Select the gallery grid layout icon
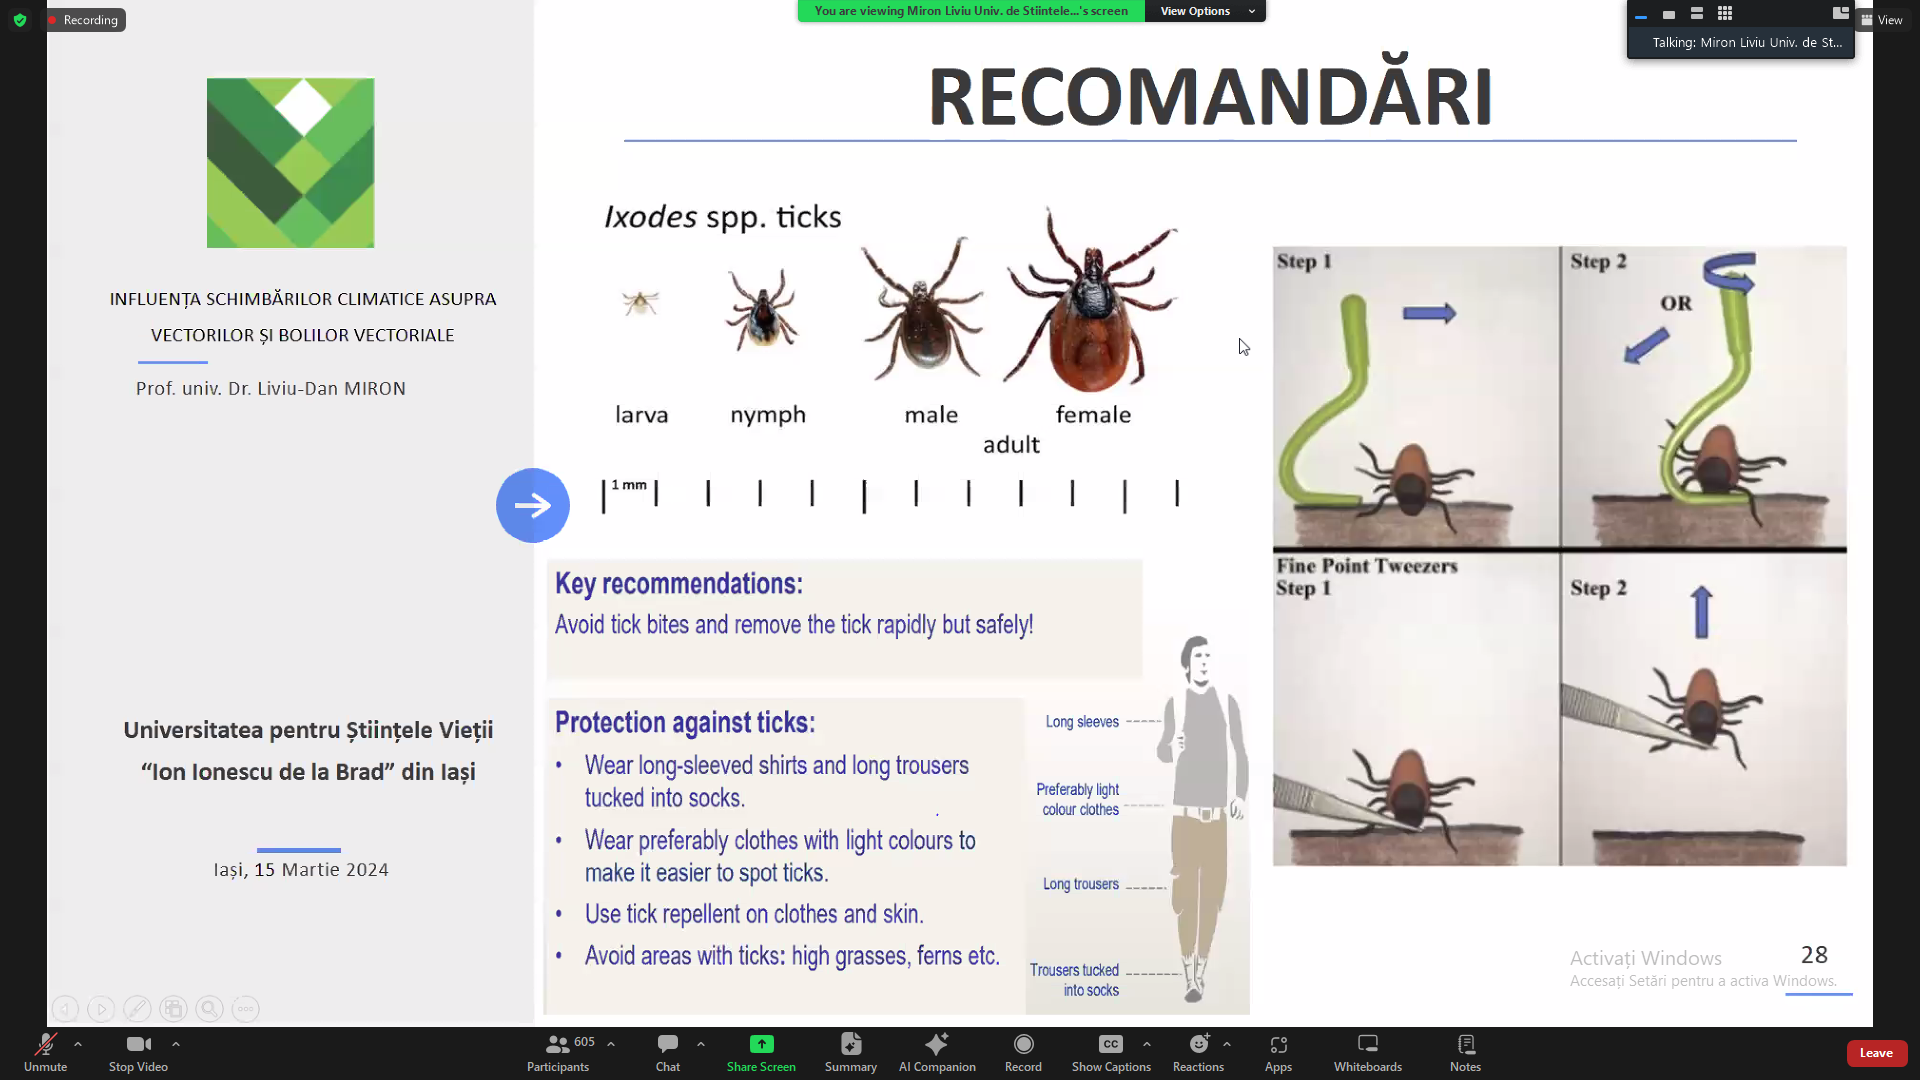 pyautogui.click(x=1725, y=14)
